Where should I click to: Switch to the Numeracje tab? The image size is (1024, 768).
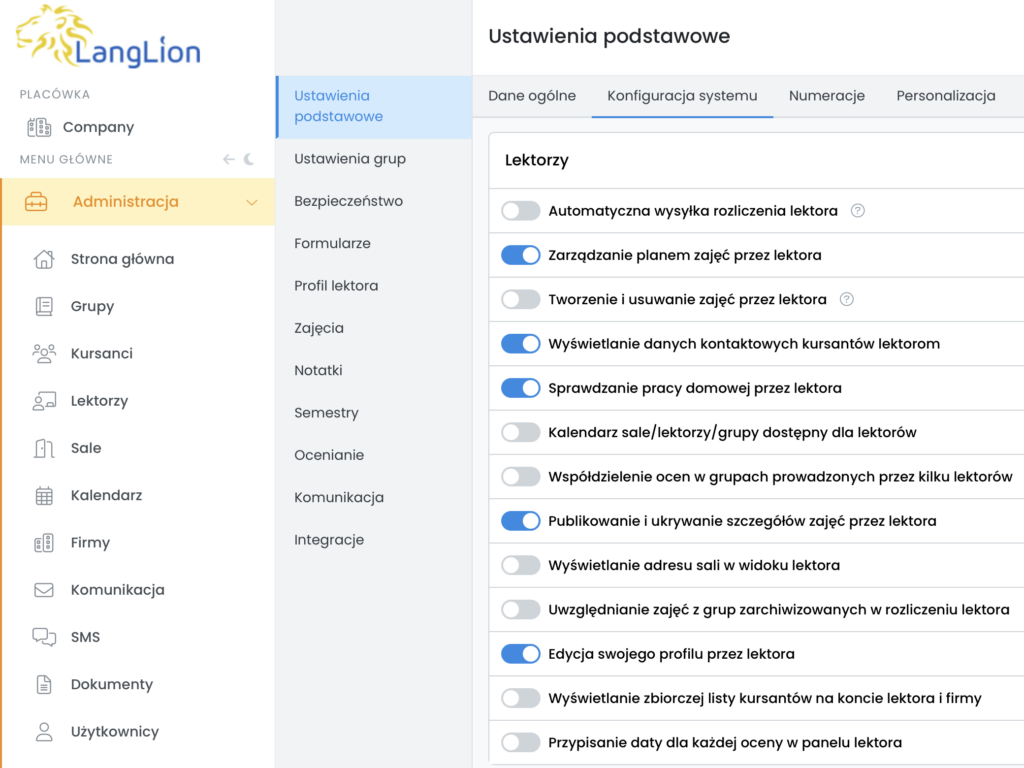coord(826,96)
